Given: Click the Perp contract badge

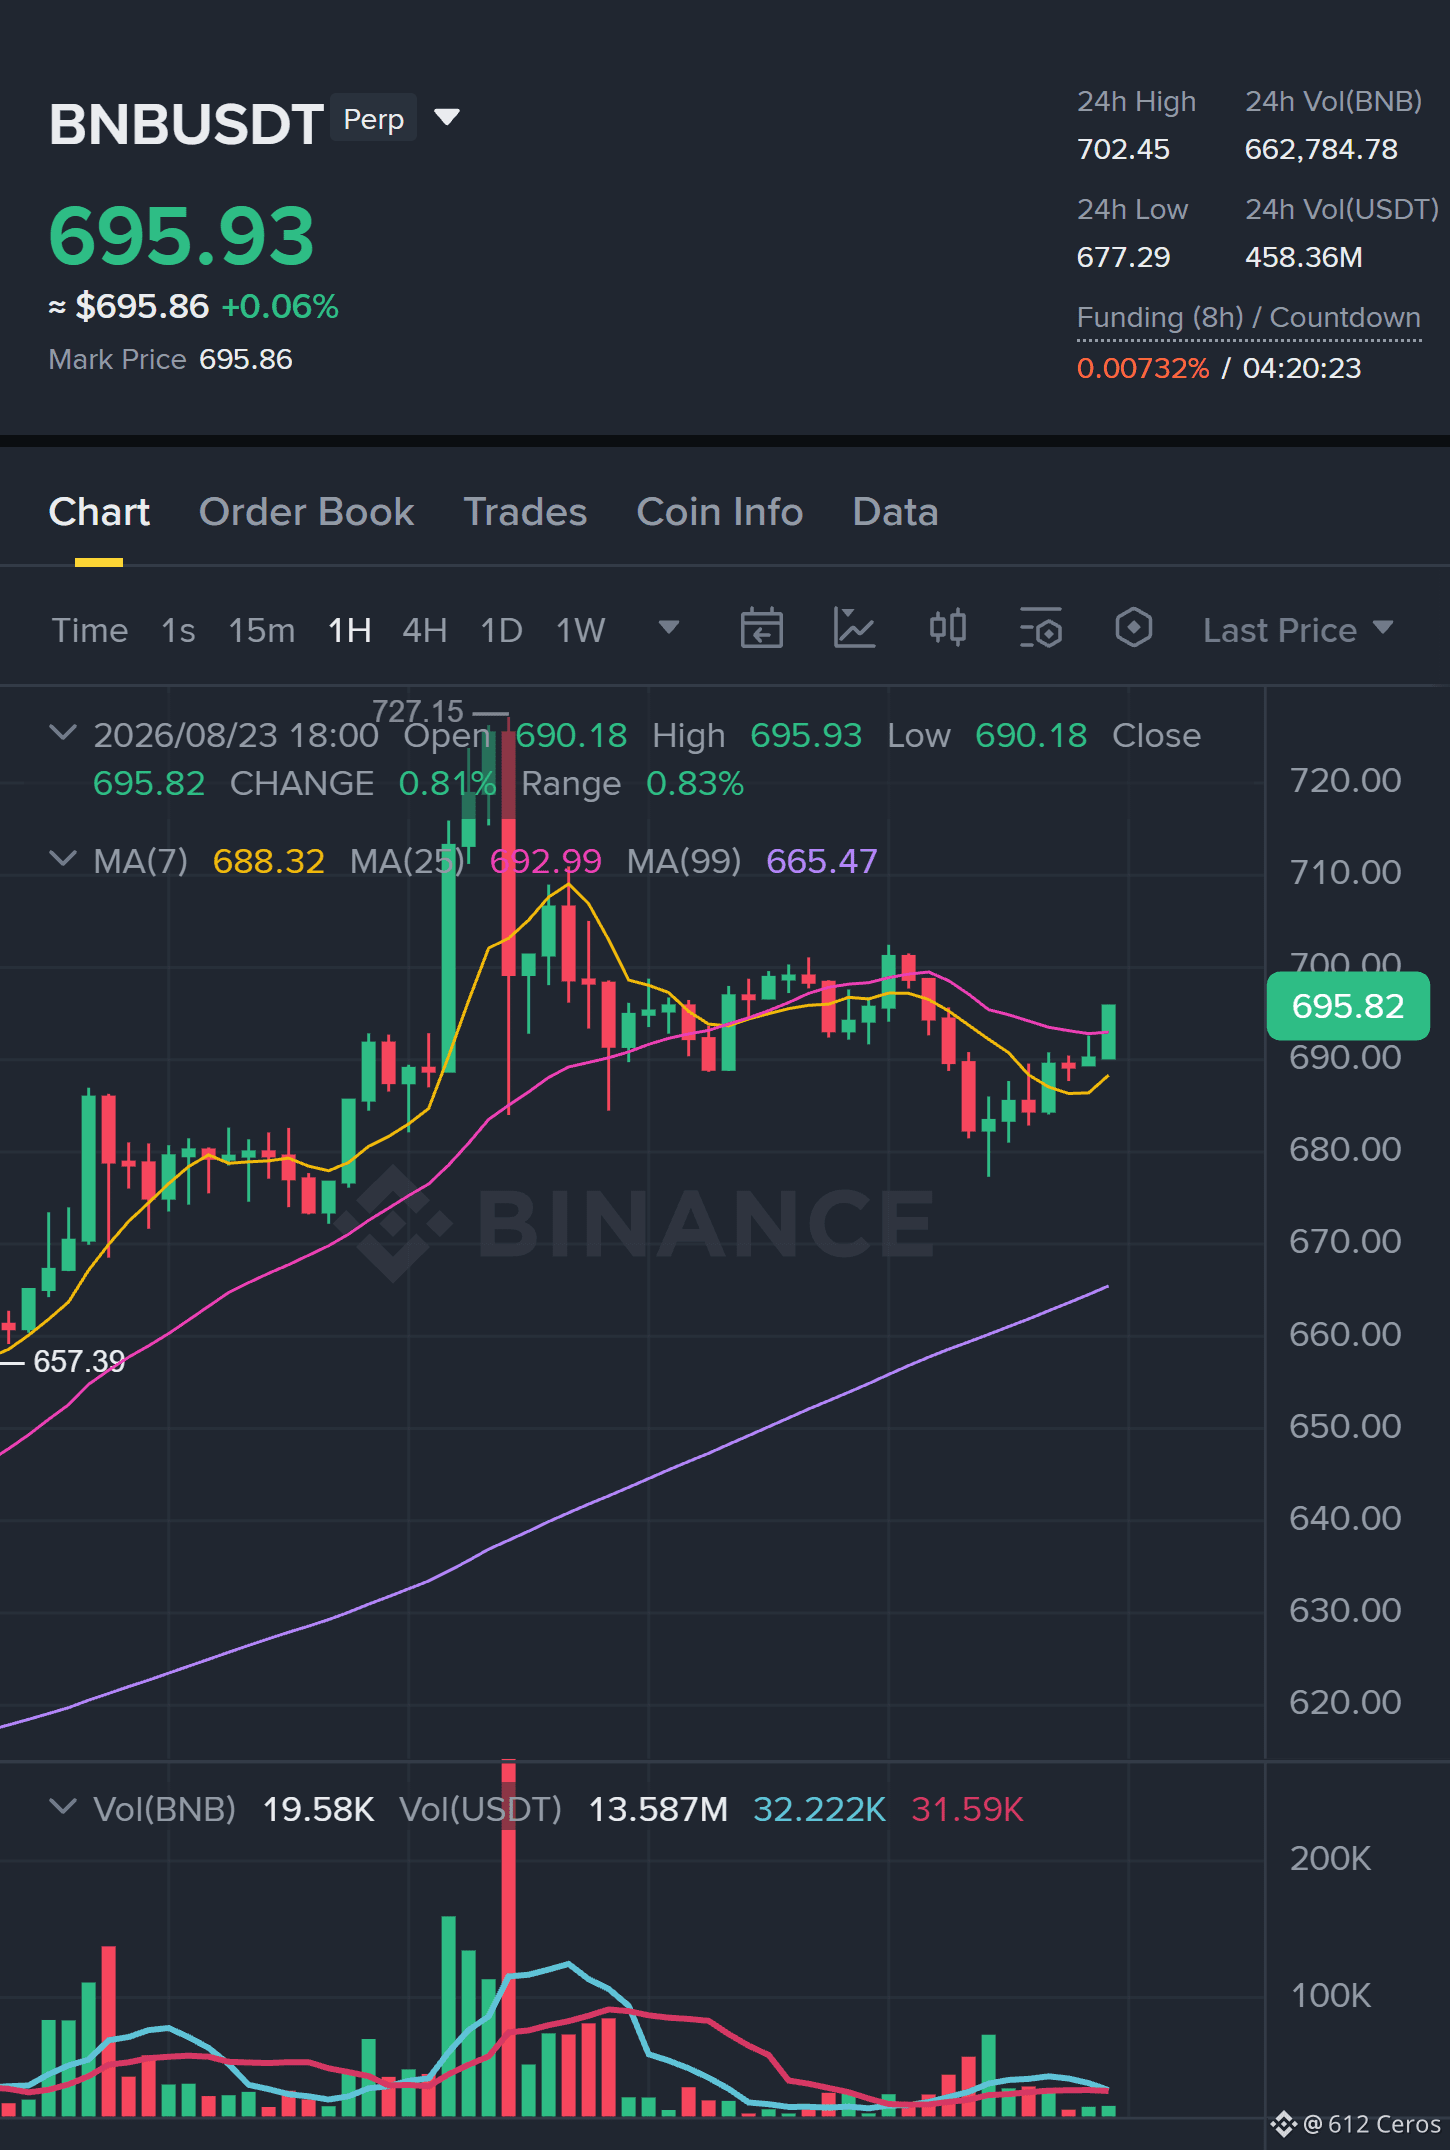Looking at the screenshot, I should (374, 118).
